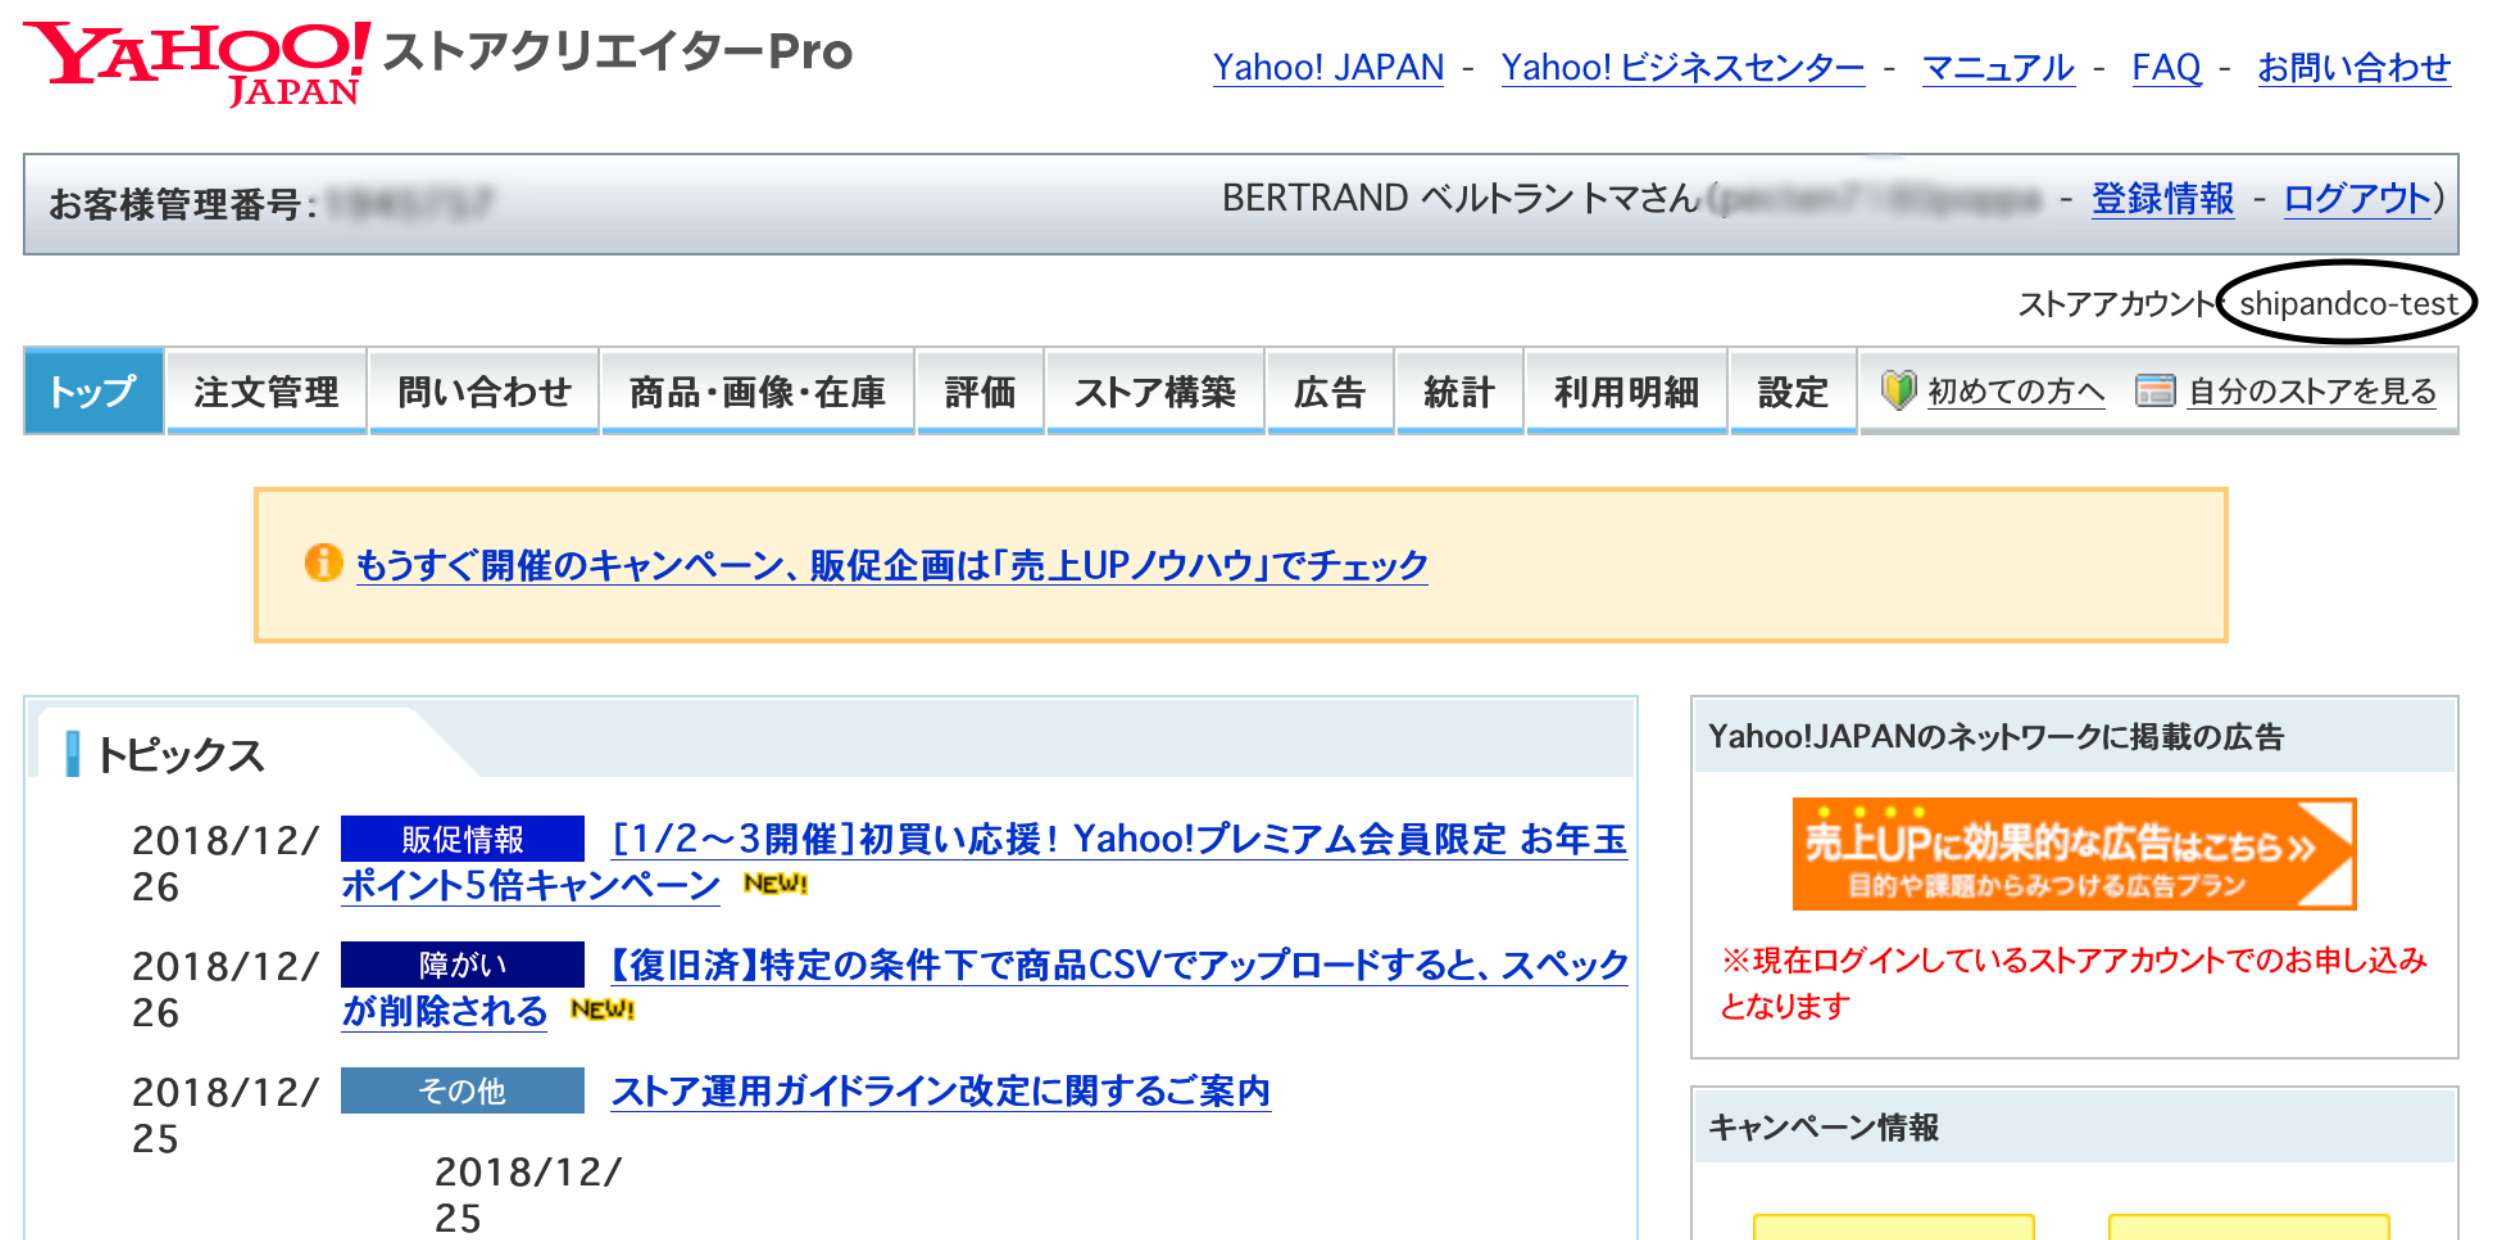
Task: Click the Yahoo! JAPAN logo
Action: [196, 63]
